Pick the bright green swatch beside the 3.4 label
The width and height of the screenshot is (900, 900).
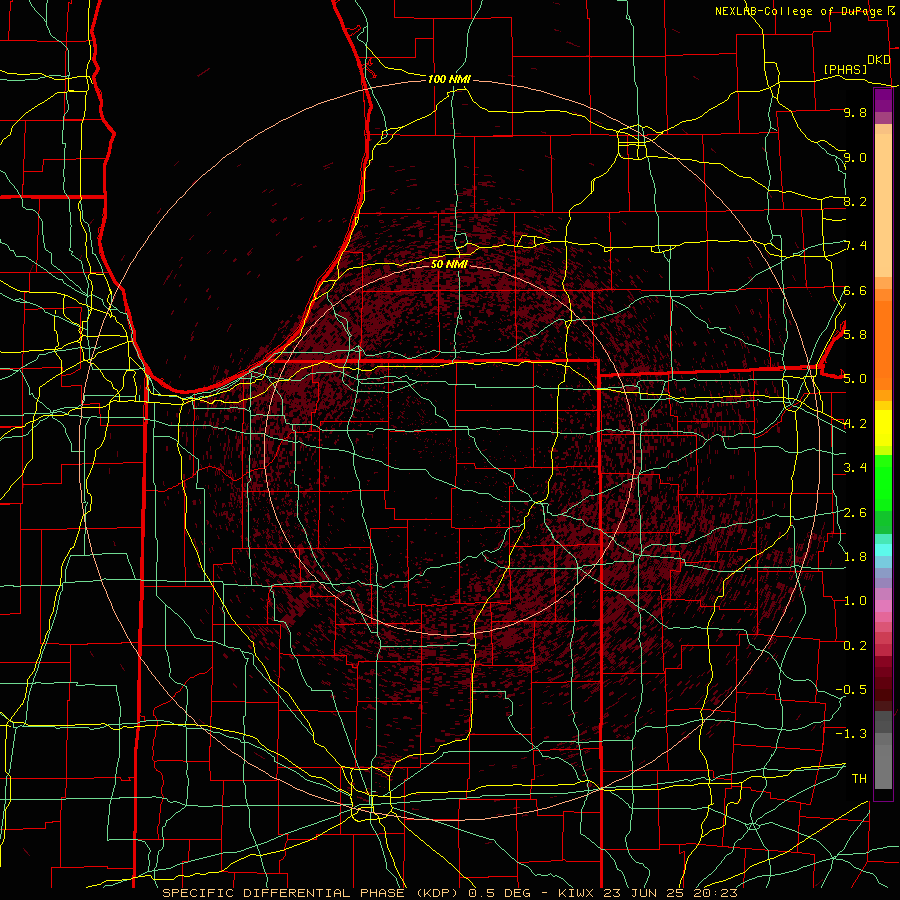coord(883,482)
